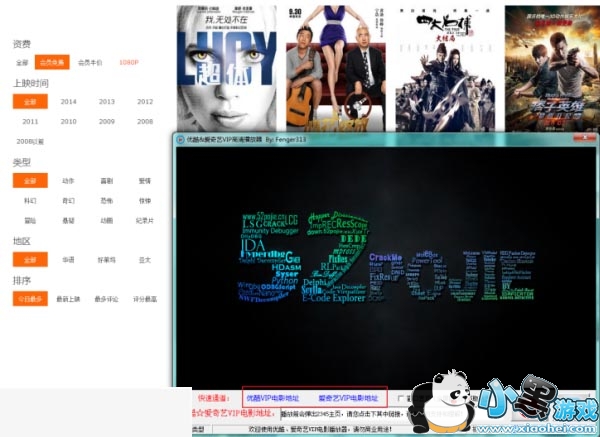Image resolution: width=600 pixels, height=437 pixels.
Task: Tick the checkbox right of the VIP links
Action: [x=400, y=399]
